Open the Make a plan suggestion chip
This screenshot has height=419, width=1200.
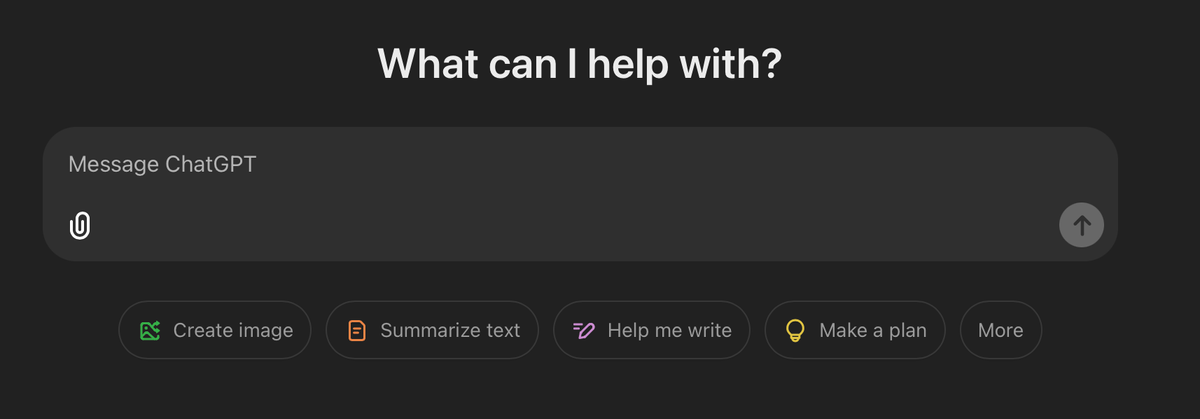855,330
